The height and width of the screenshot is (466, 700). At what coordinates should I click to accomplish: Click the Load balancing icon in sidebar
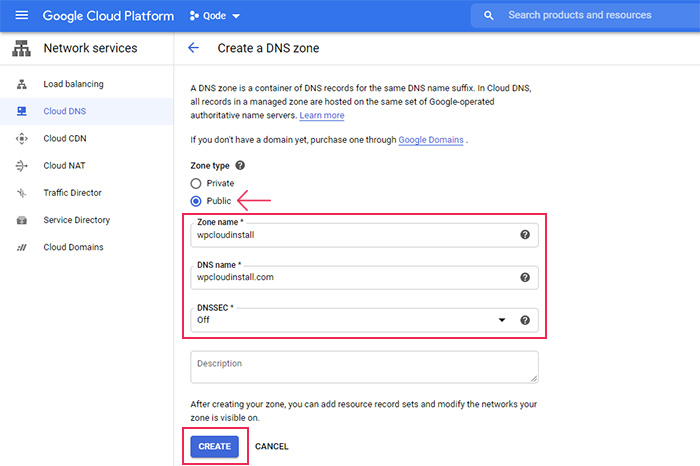[21, 84]
